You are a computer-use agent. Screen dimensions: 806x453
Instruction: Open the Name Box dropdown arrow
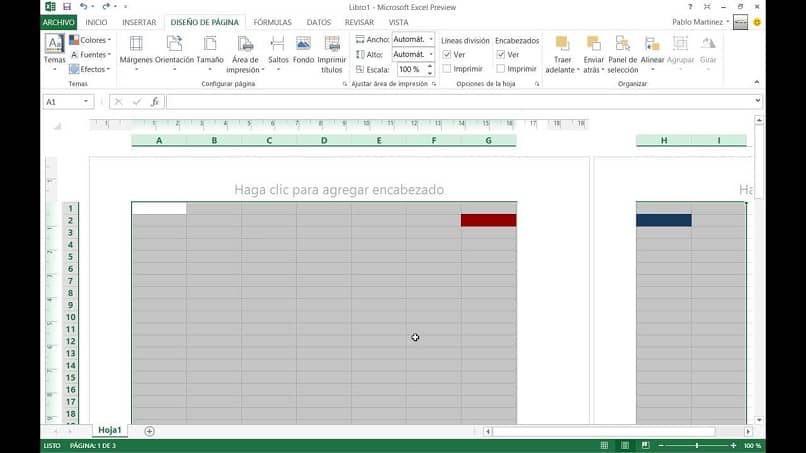[86, 102]
